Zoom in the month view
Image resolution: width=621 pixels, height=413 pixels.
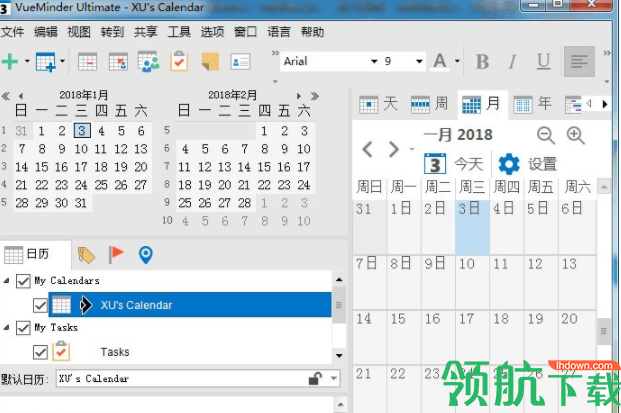575,135
